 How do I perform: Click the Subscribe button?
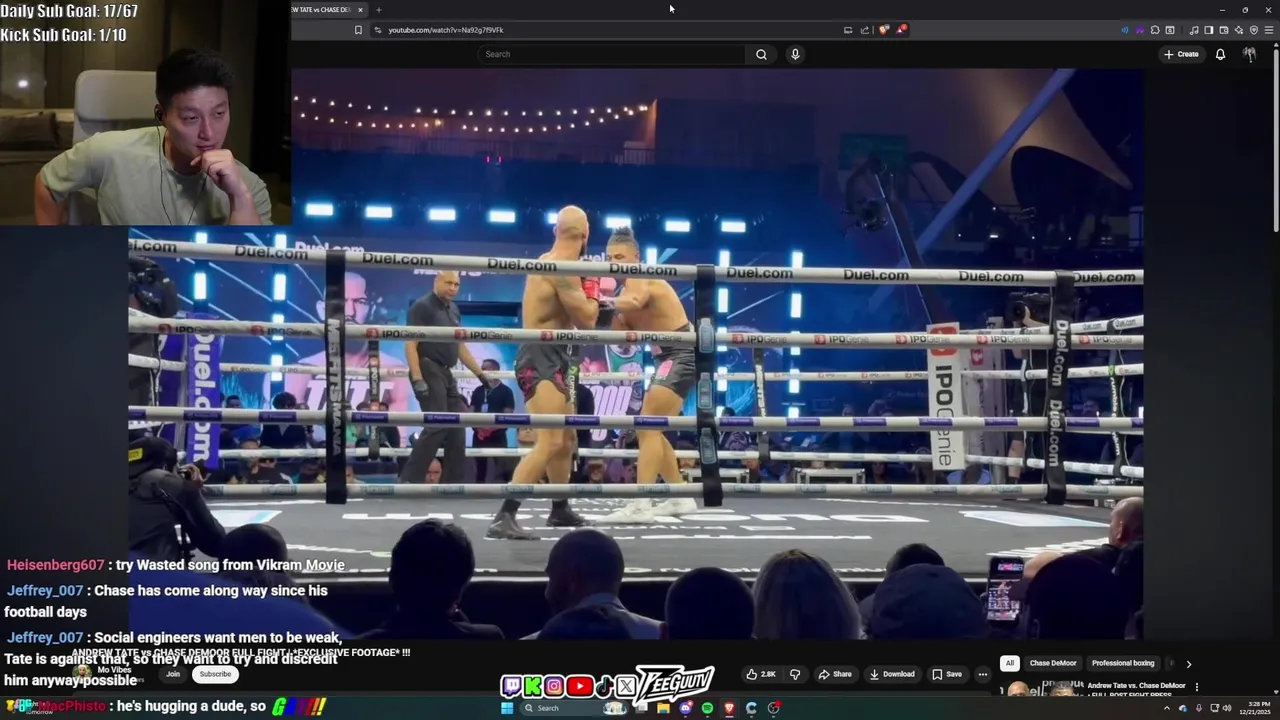point(215,674)
